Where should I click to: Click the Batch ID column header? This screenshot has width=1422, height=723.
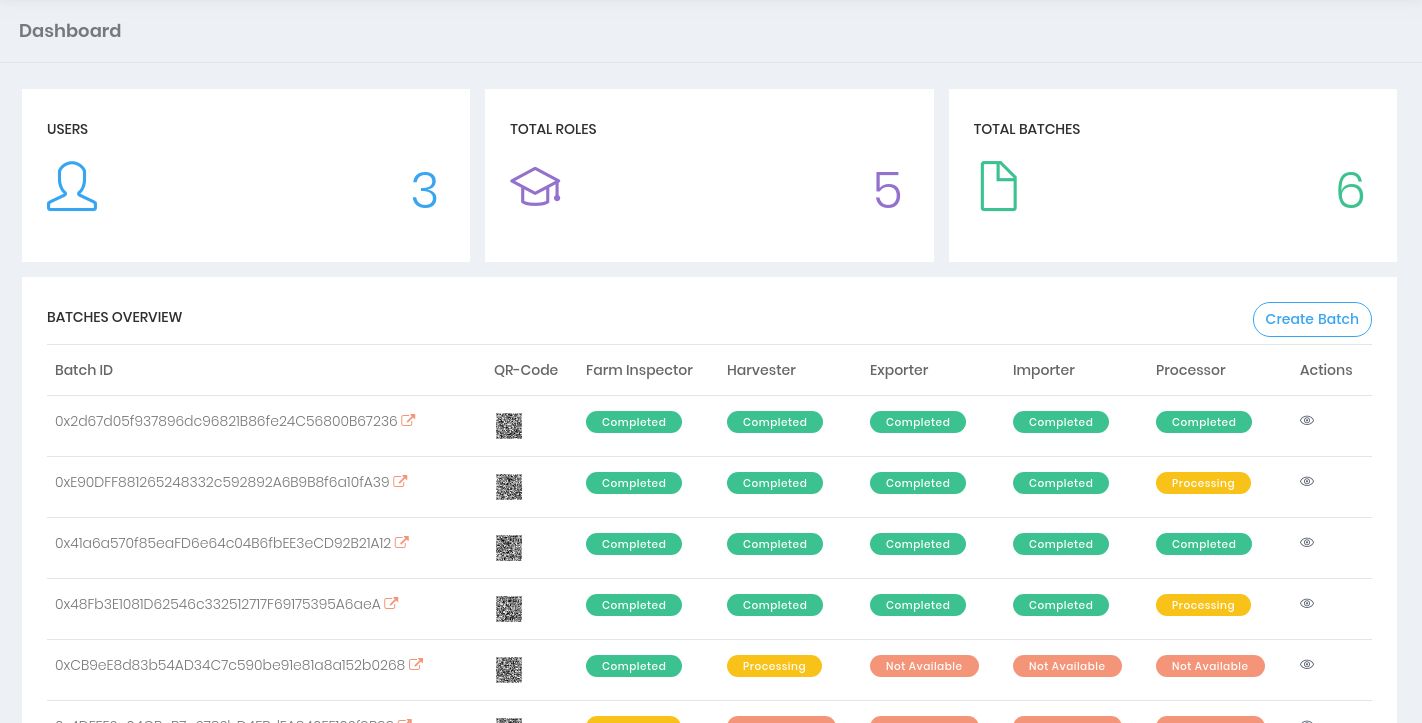pos(84,370)
